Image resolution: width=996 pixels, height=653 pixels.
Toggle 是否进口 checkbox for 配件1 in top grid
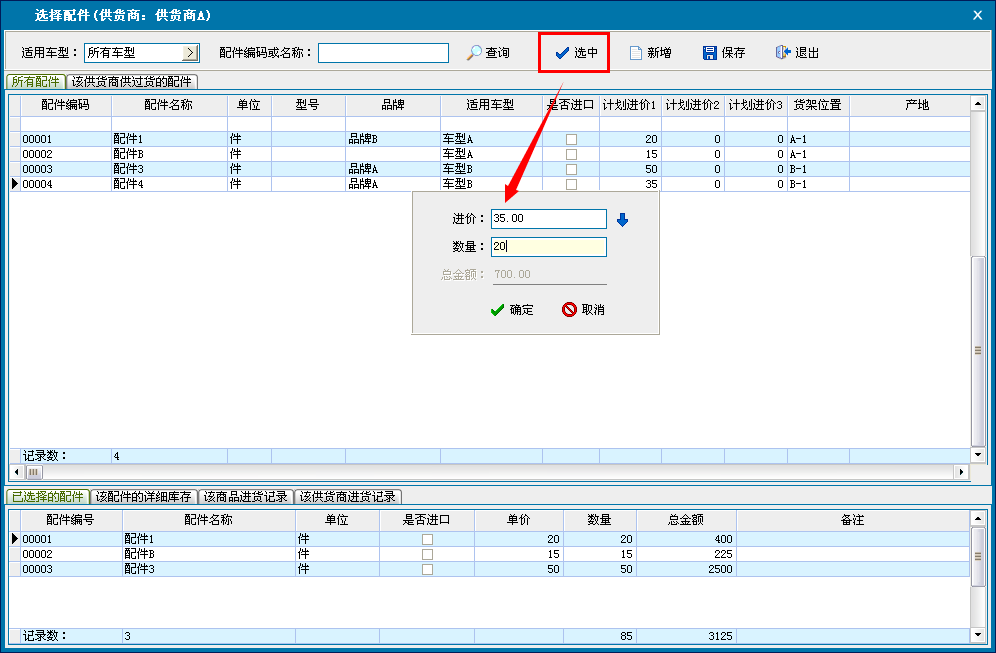pos(571,140)
